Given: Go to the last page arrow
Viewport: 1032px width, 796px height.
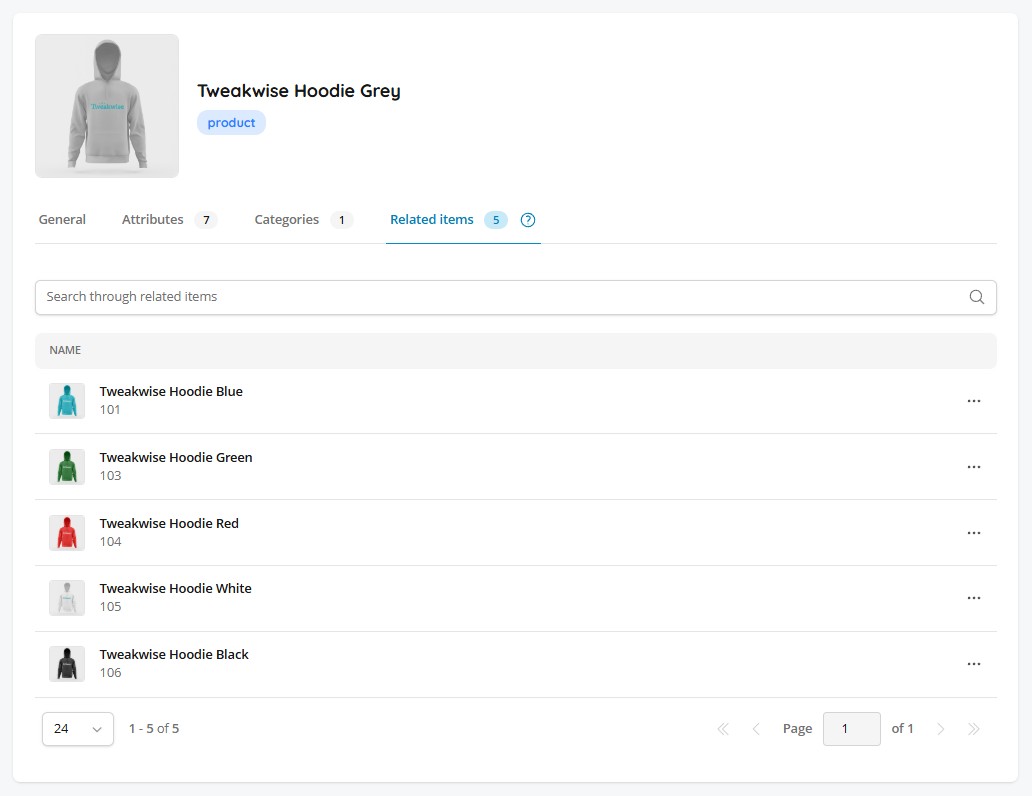Looking at the screenshot, I should (x=973, y=729).
